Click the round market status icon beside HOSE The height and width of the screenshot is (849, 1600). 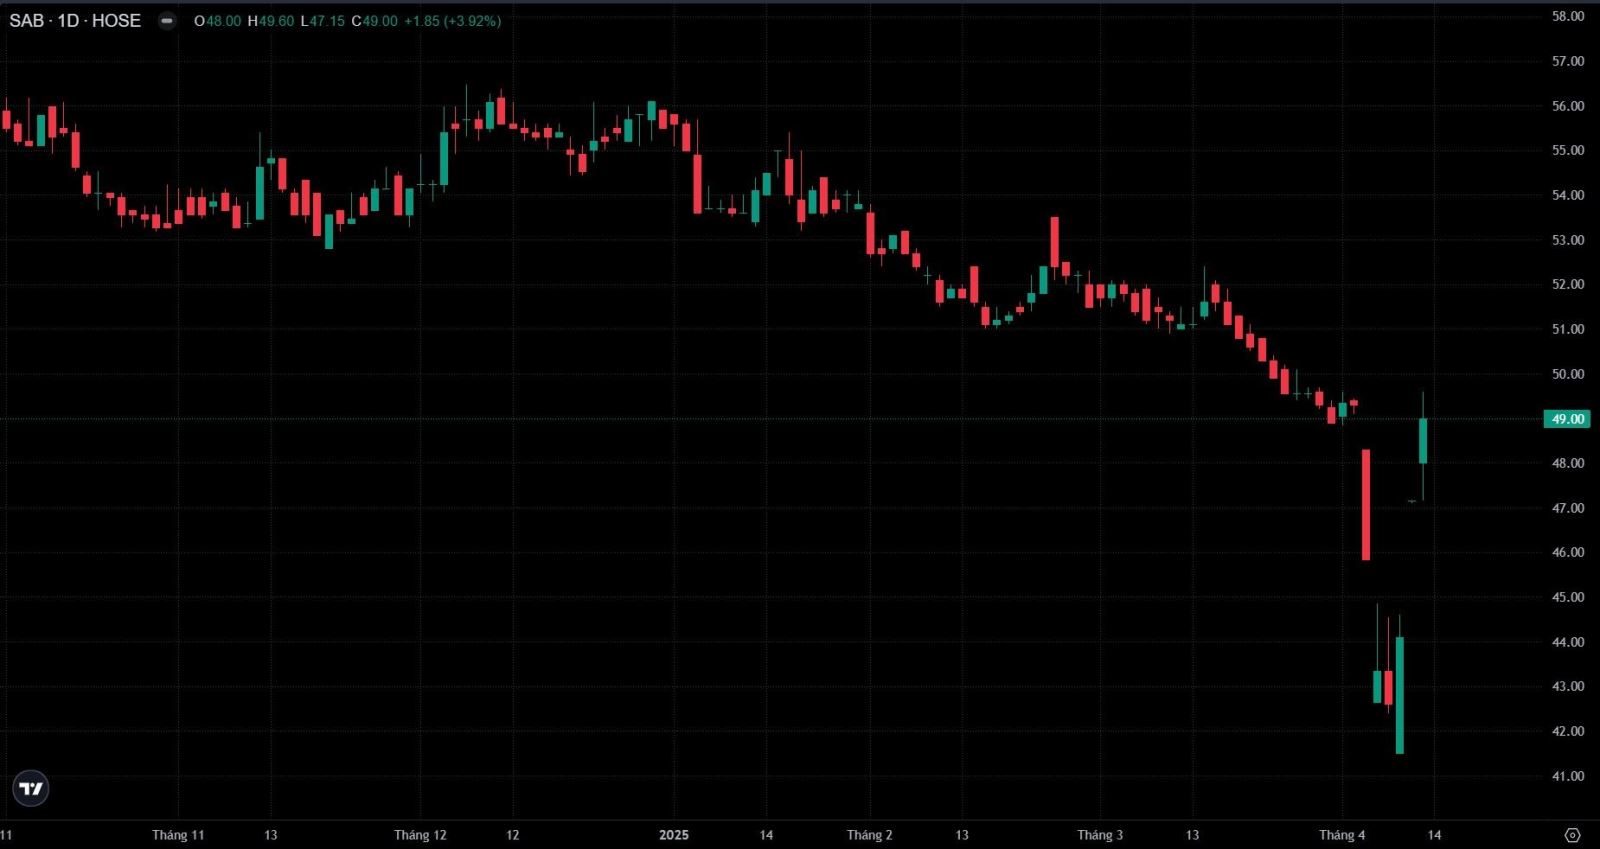(x=167, y=21)
